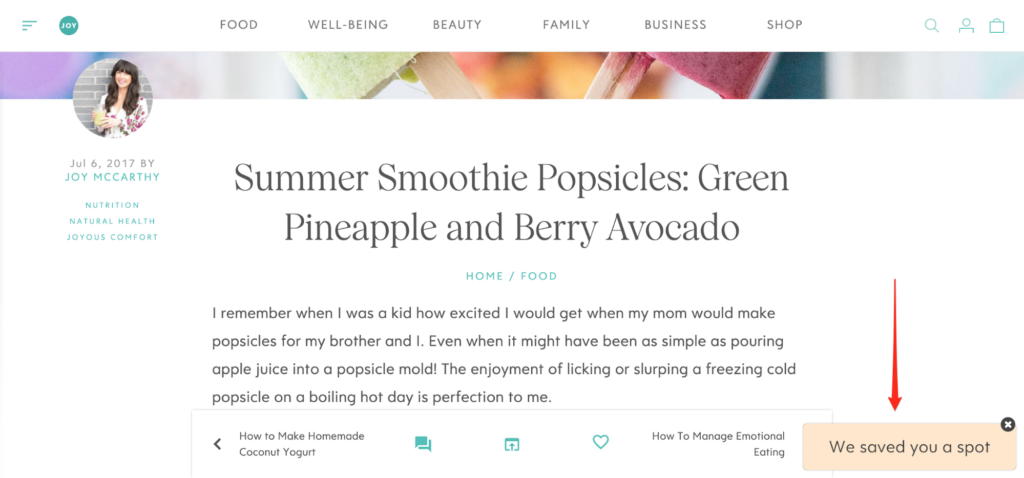This screenshot has height=478, width=1024.
Task: Open the hamburger menu icon
Action: (29, 25)
